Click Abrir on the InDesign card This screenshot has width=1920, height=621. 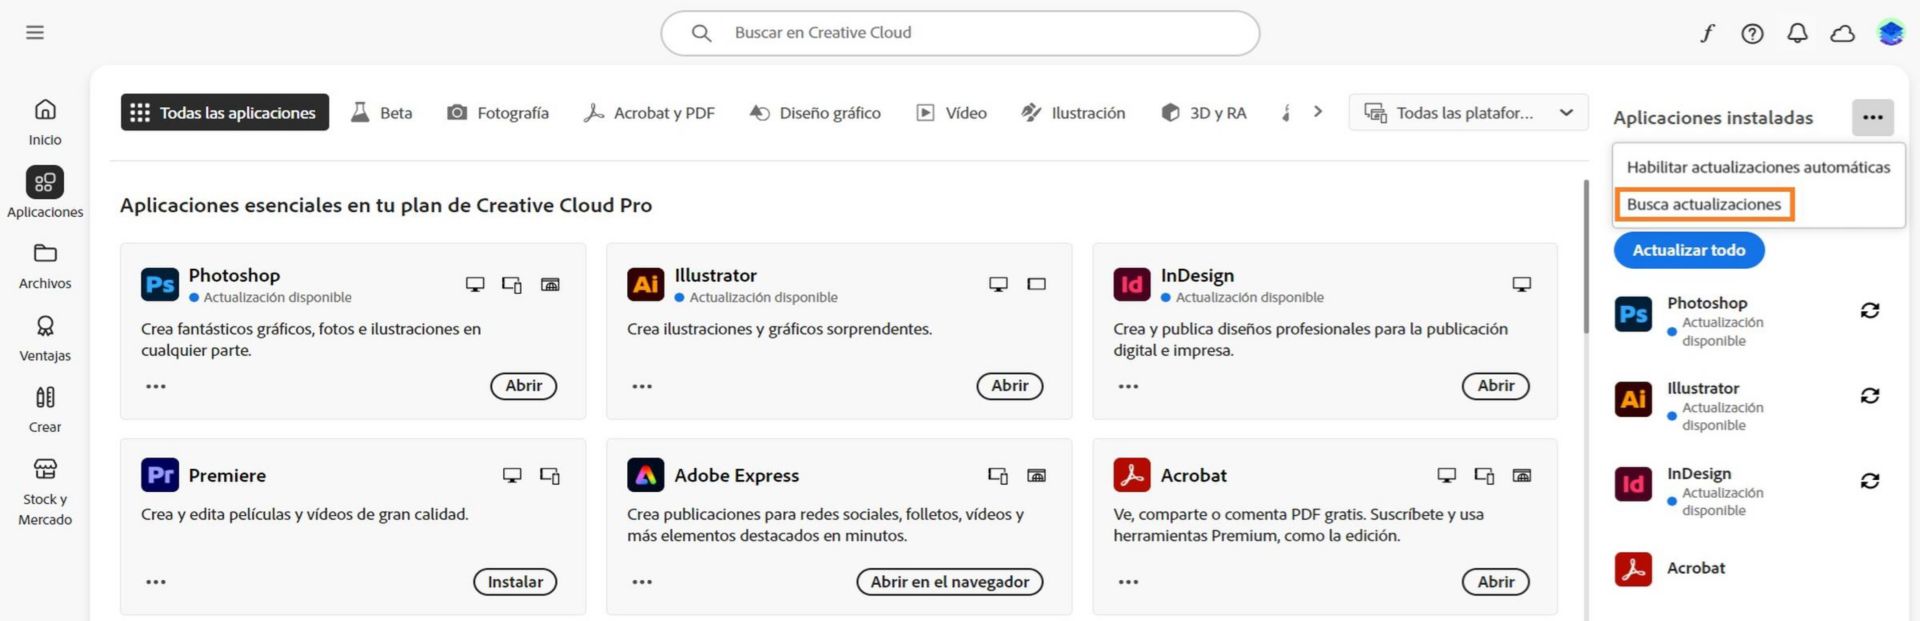click(x=1496, y=386)
